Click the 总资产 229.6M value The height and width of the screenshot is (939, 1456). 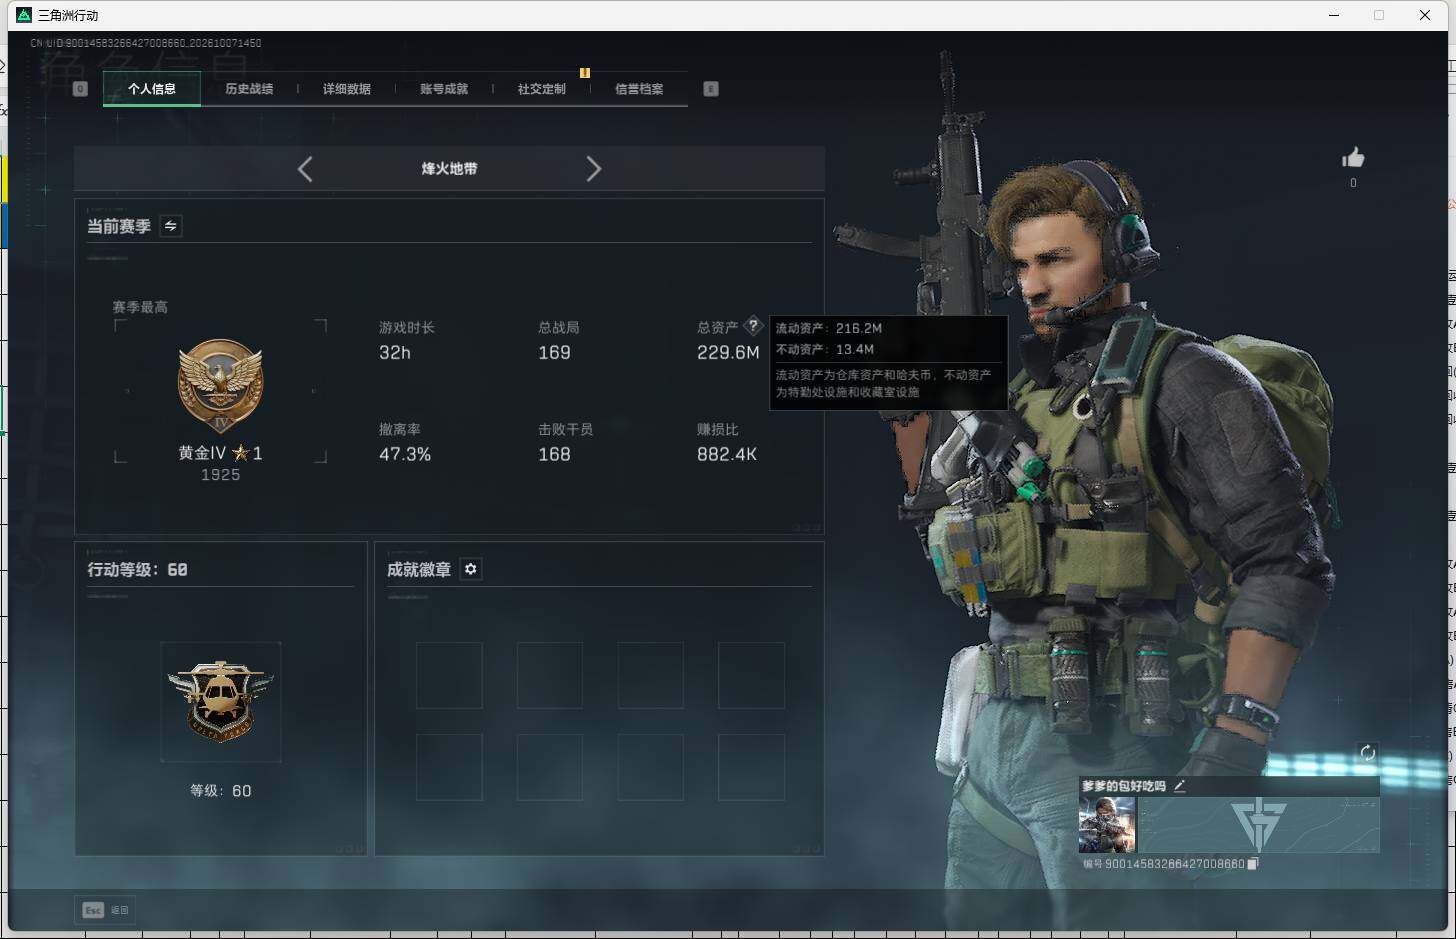coord(728,353)
